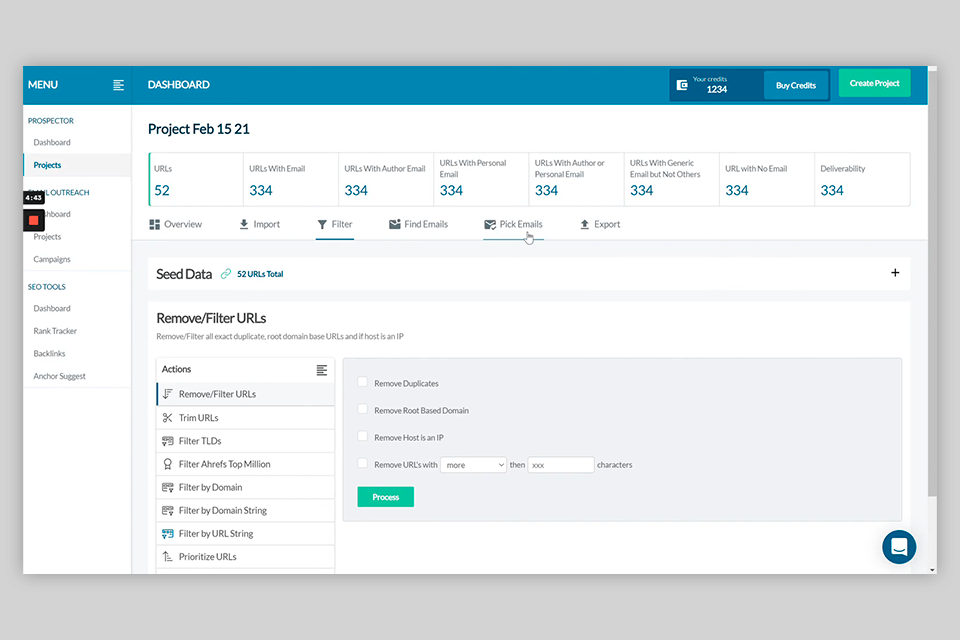Click the Buy Credits button
960x640 pixels.
(x=795, y=85)
